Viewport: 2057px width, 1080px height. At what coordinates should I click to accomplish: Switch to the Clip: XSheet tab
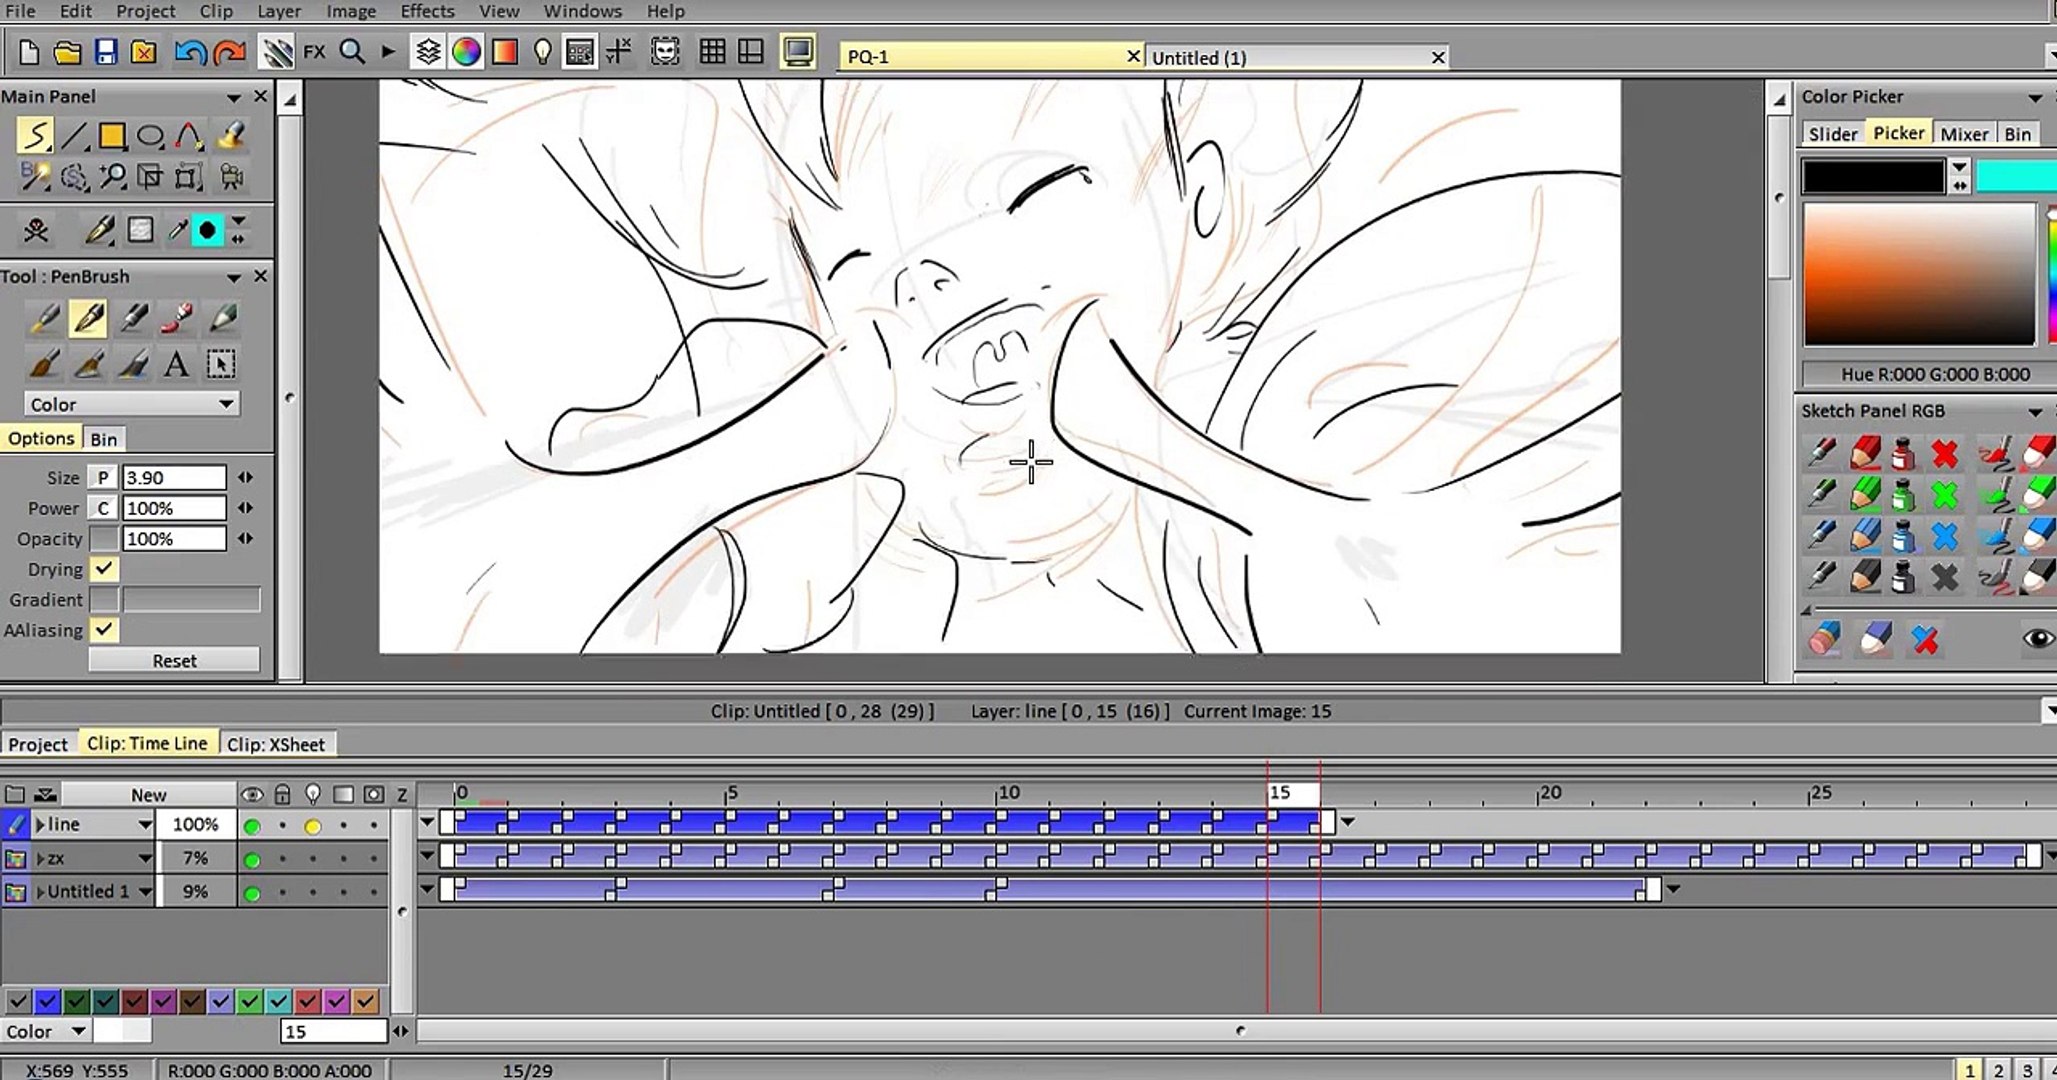[x=275, y=744]
